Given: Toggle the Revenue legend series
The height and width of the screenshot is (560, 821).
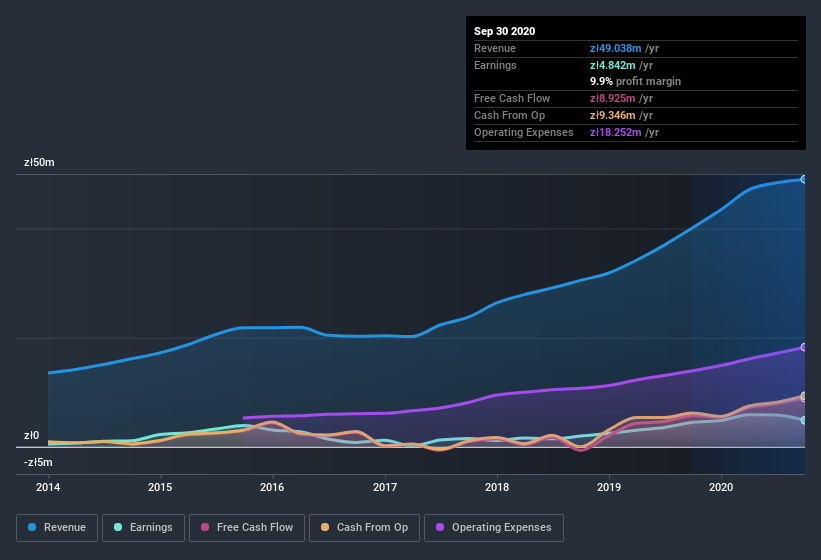Looking at the screenshot, I should 57,527.
